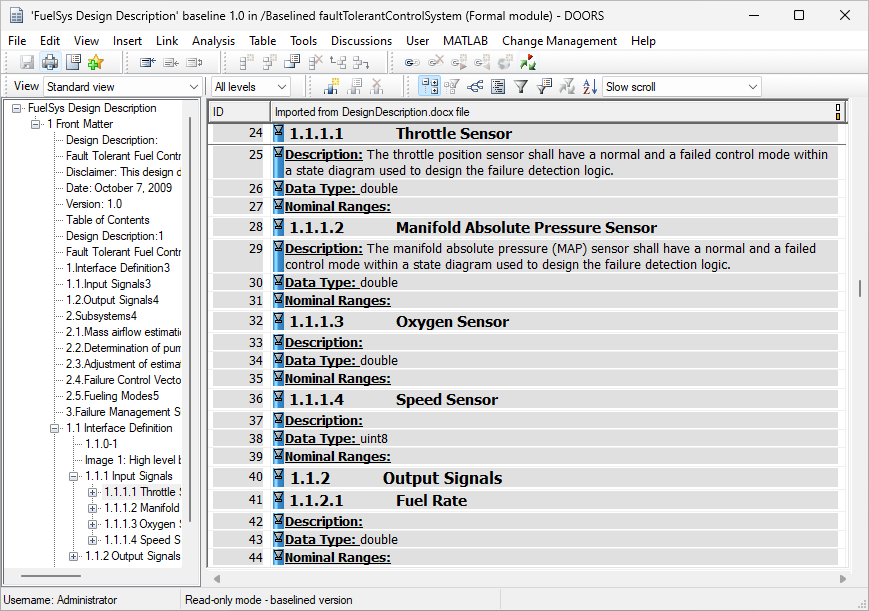Click the Add to Favorites star icon
Viewport: 869px width, 611px height.
click(95, 63)
